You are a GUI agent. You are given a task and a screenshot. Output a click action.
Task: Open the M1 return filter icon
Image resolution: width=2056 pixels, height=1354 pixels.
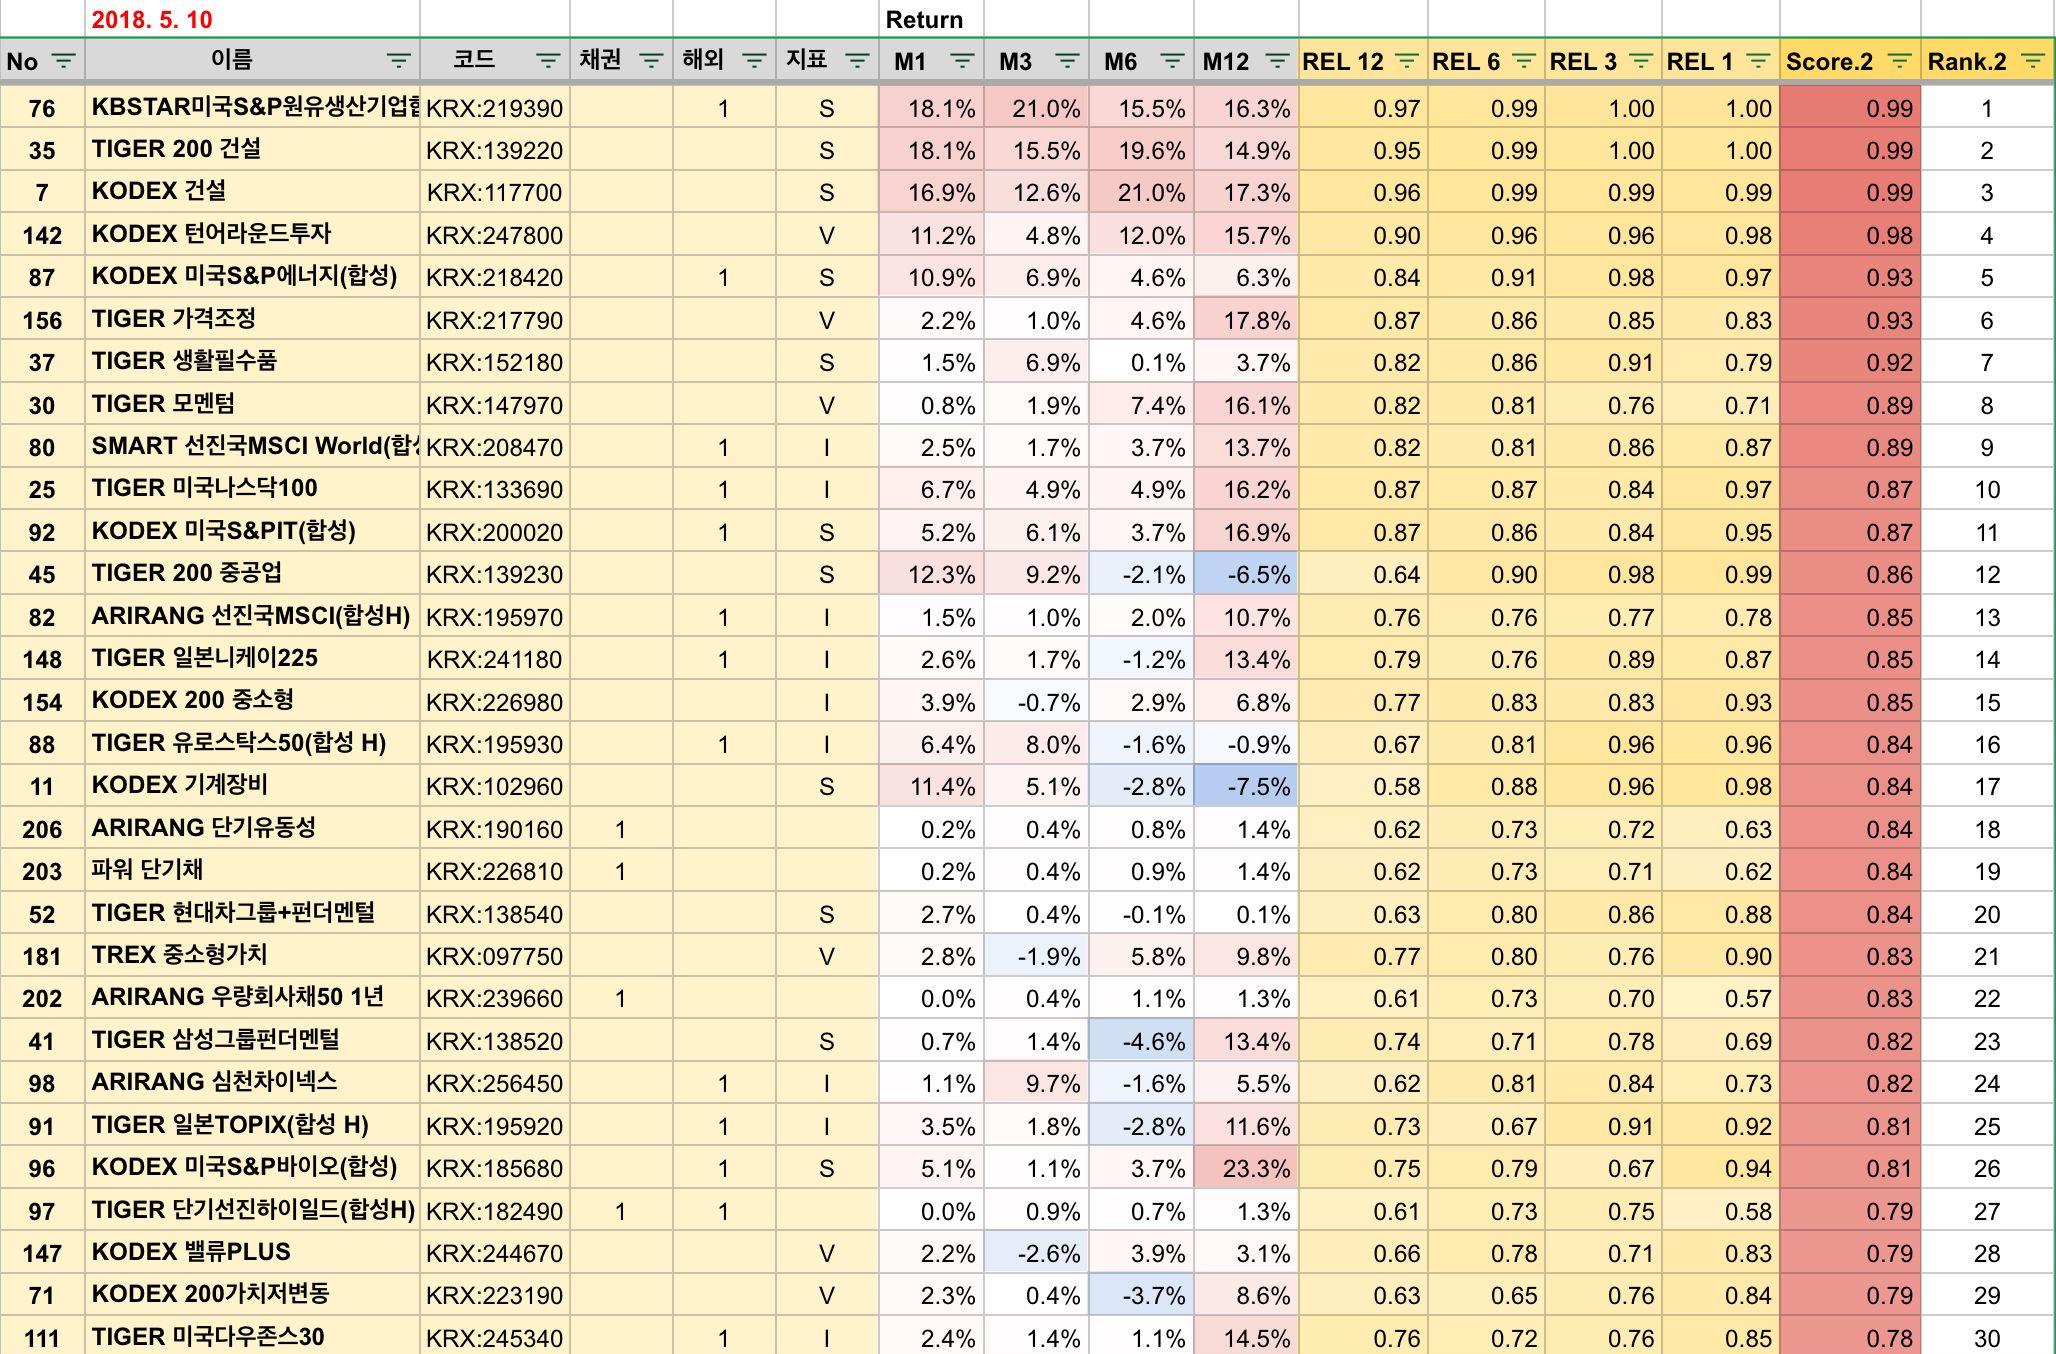[962, 61]
